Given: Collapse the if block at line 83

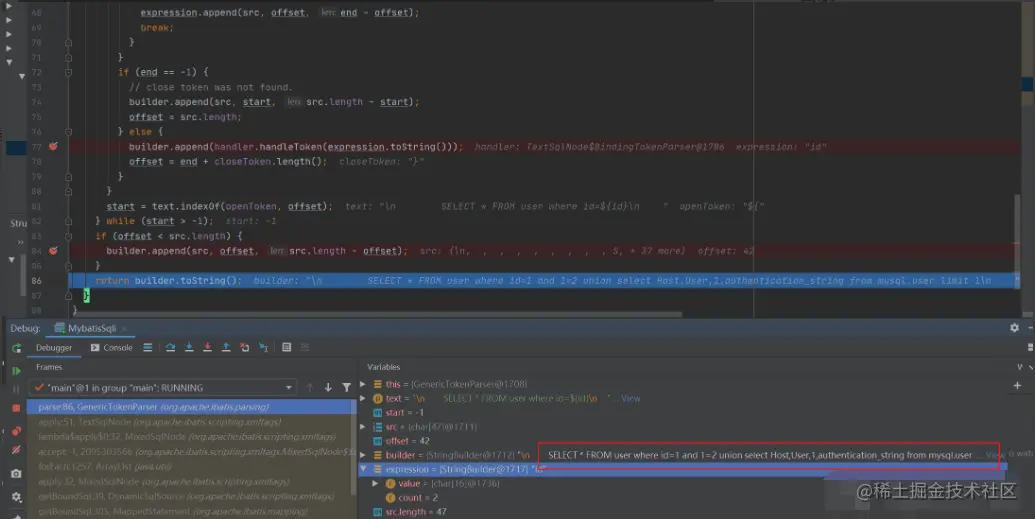Looking at the screenshot, I should coord(69,236).
